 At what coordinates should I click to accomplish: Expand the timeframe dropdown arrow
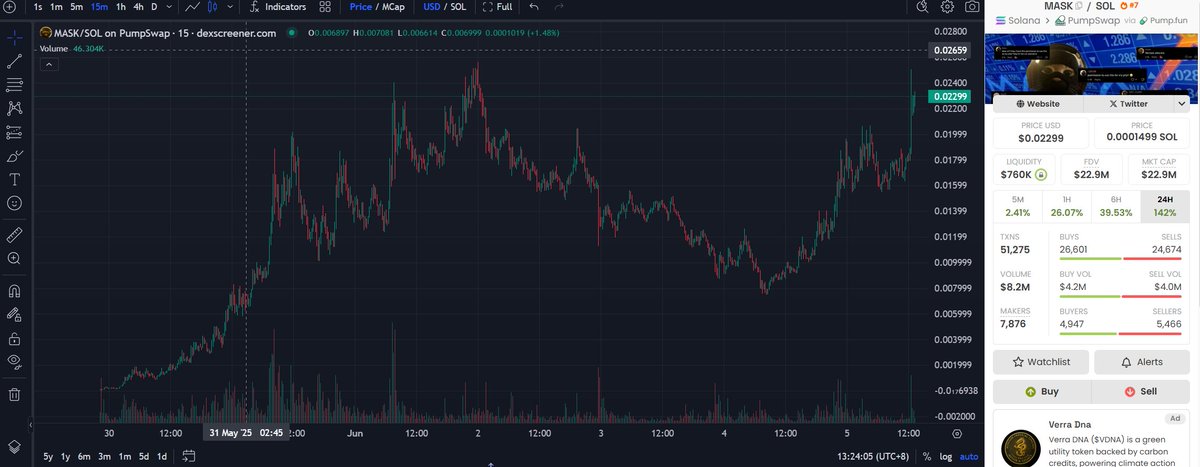[x=169, y=7]
